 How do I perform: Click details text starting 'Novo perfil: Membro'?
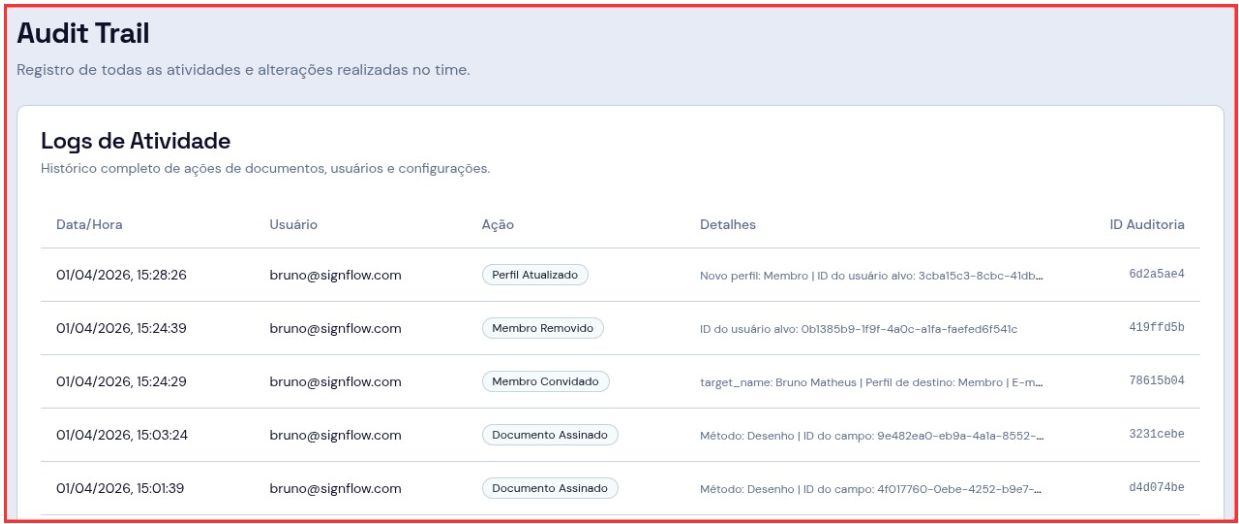coord(872,276)
